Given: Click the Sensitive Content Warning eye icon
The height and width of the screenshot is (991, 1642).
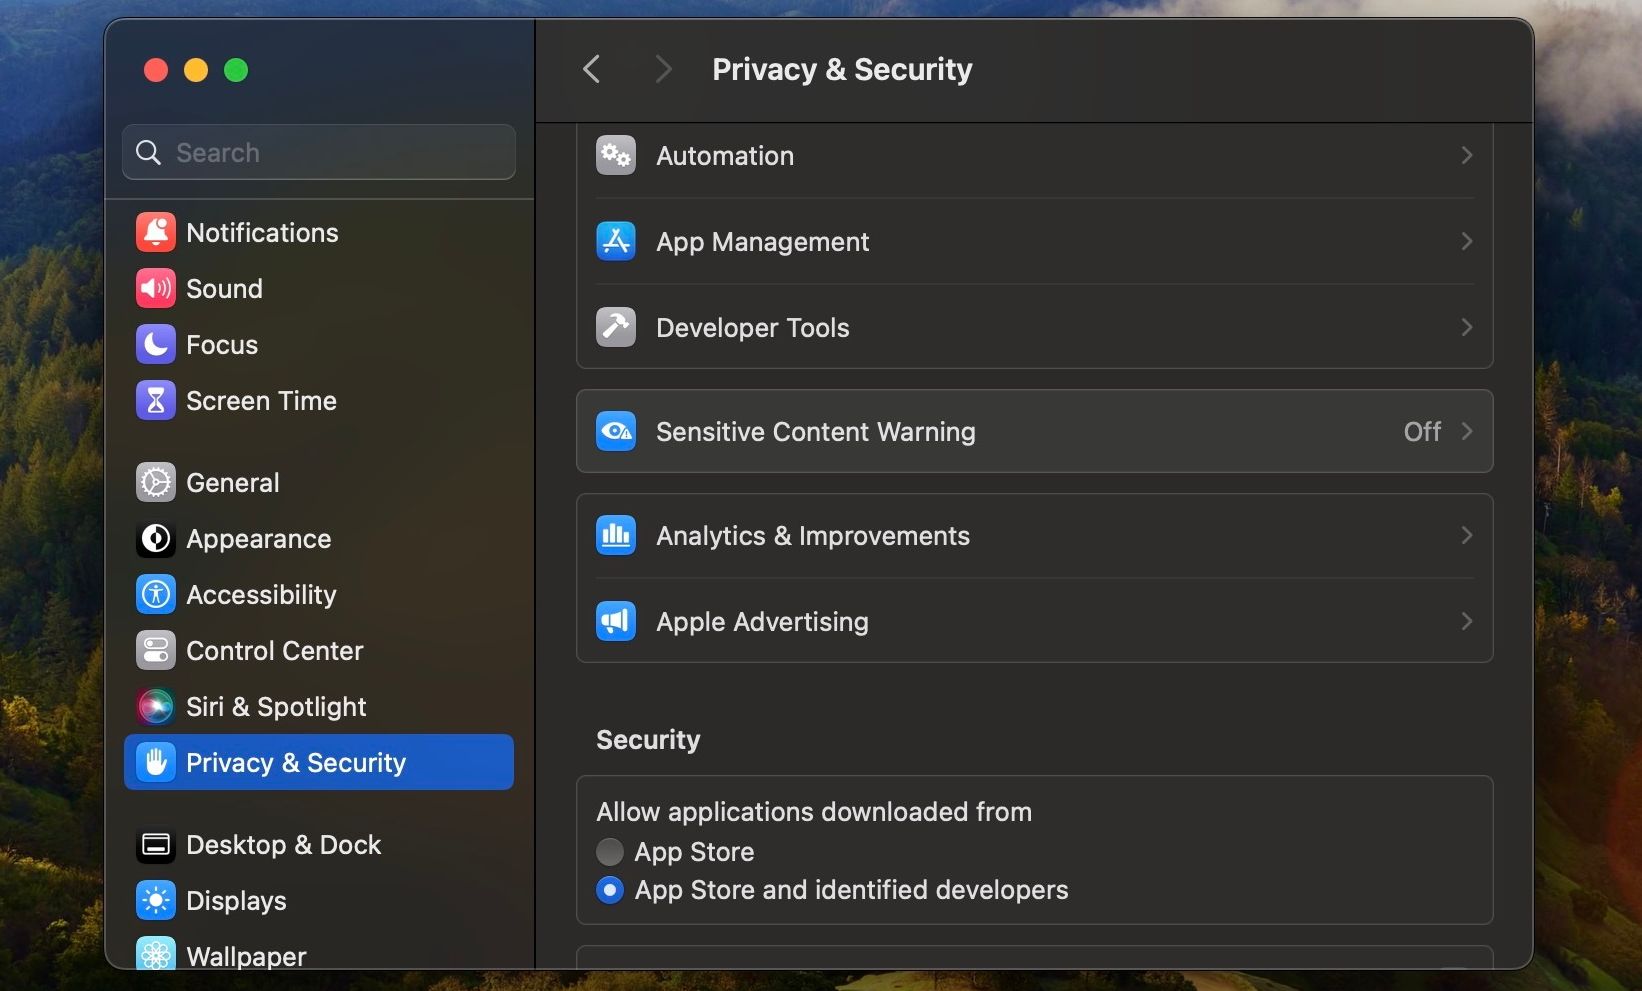Looking at the screenshot, I should pyautogui.click(x=615, y=431).
